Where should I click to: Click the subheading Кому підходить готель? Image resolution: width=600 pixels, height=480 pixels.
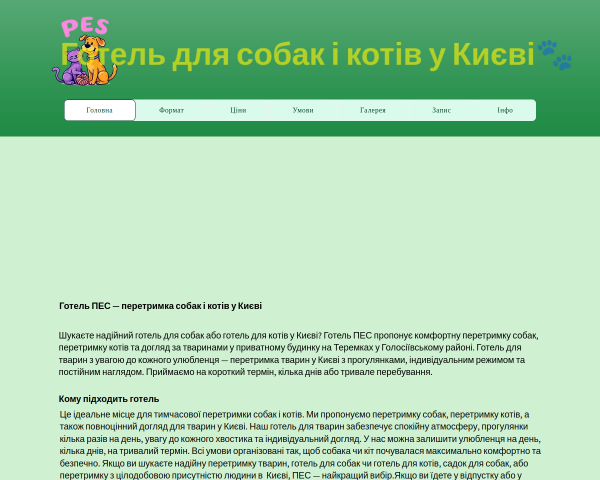pyautogui.click(x=109, y=399)
